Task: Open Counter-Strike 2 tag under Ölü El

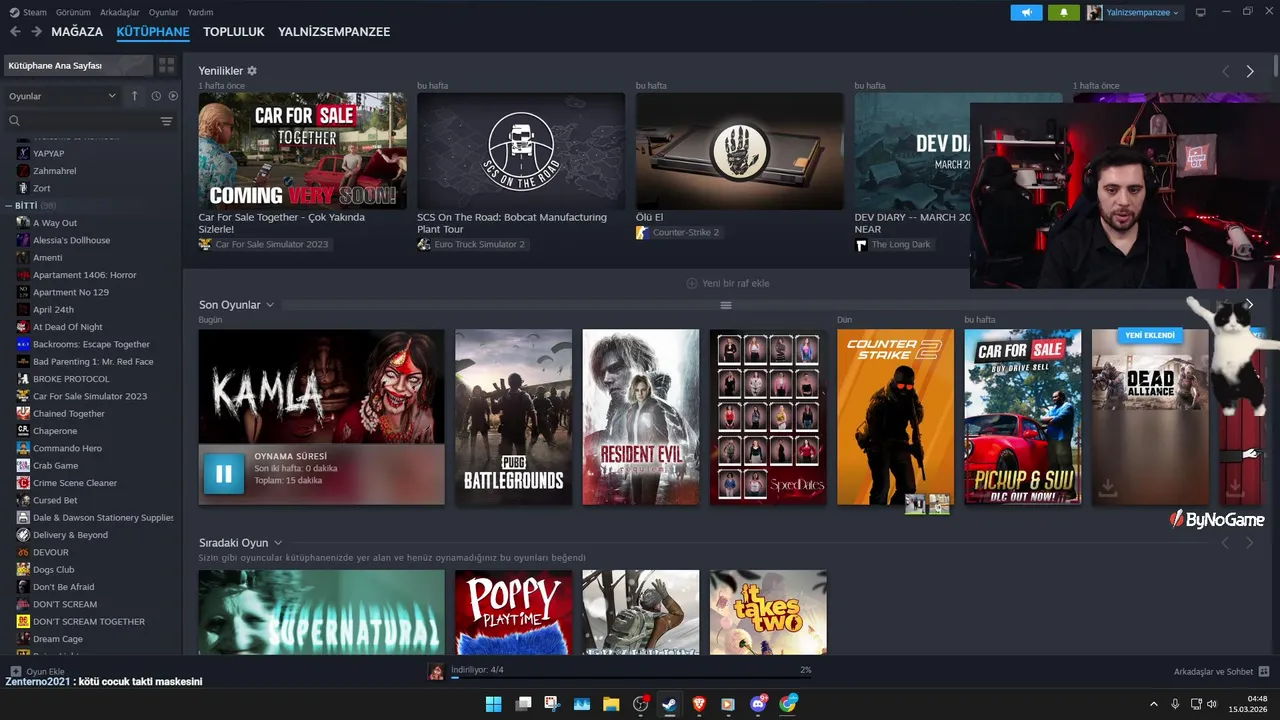Action: (679, 232)
